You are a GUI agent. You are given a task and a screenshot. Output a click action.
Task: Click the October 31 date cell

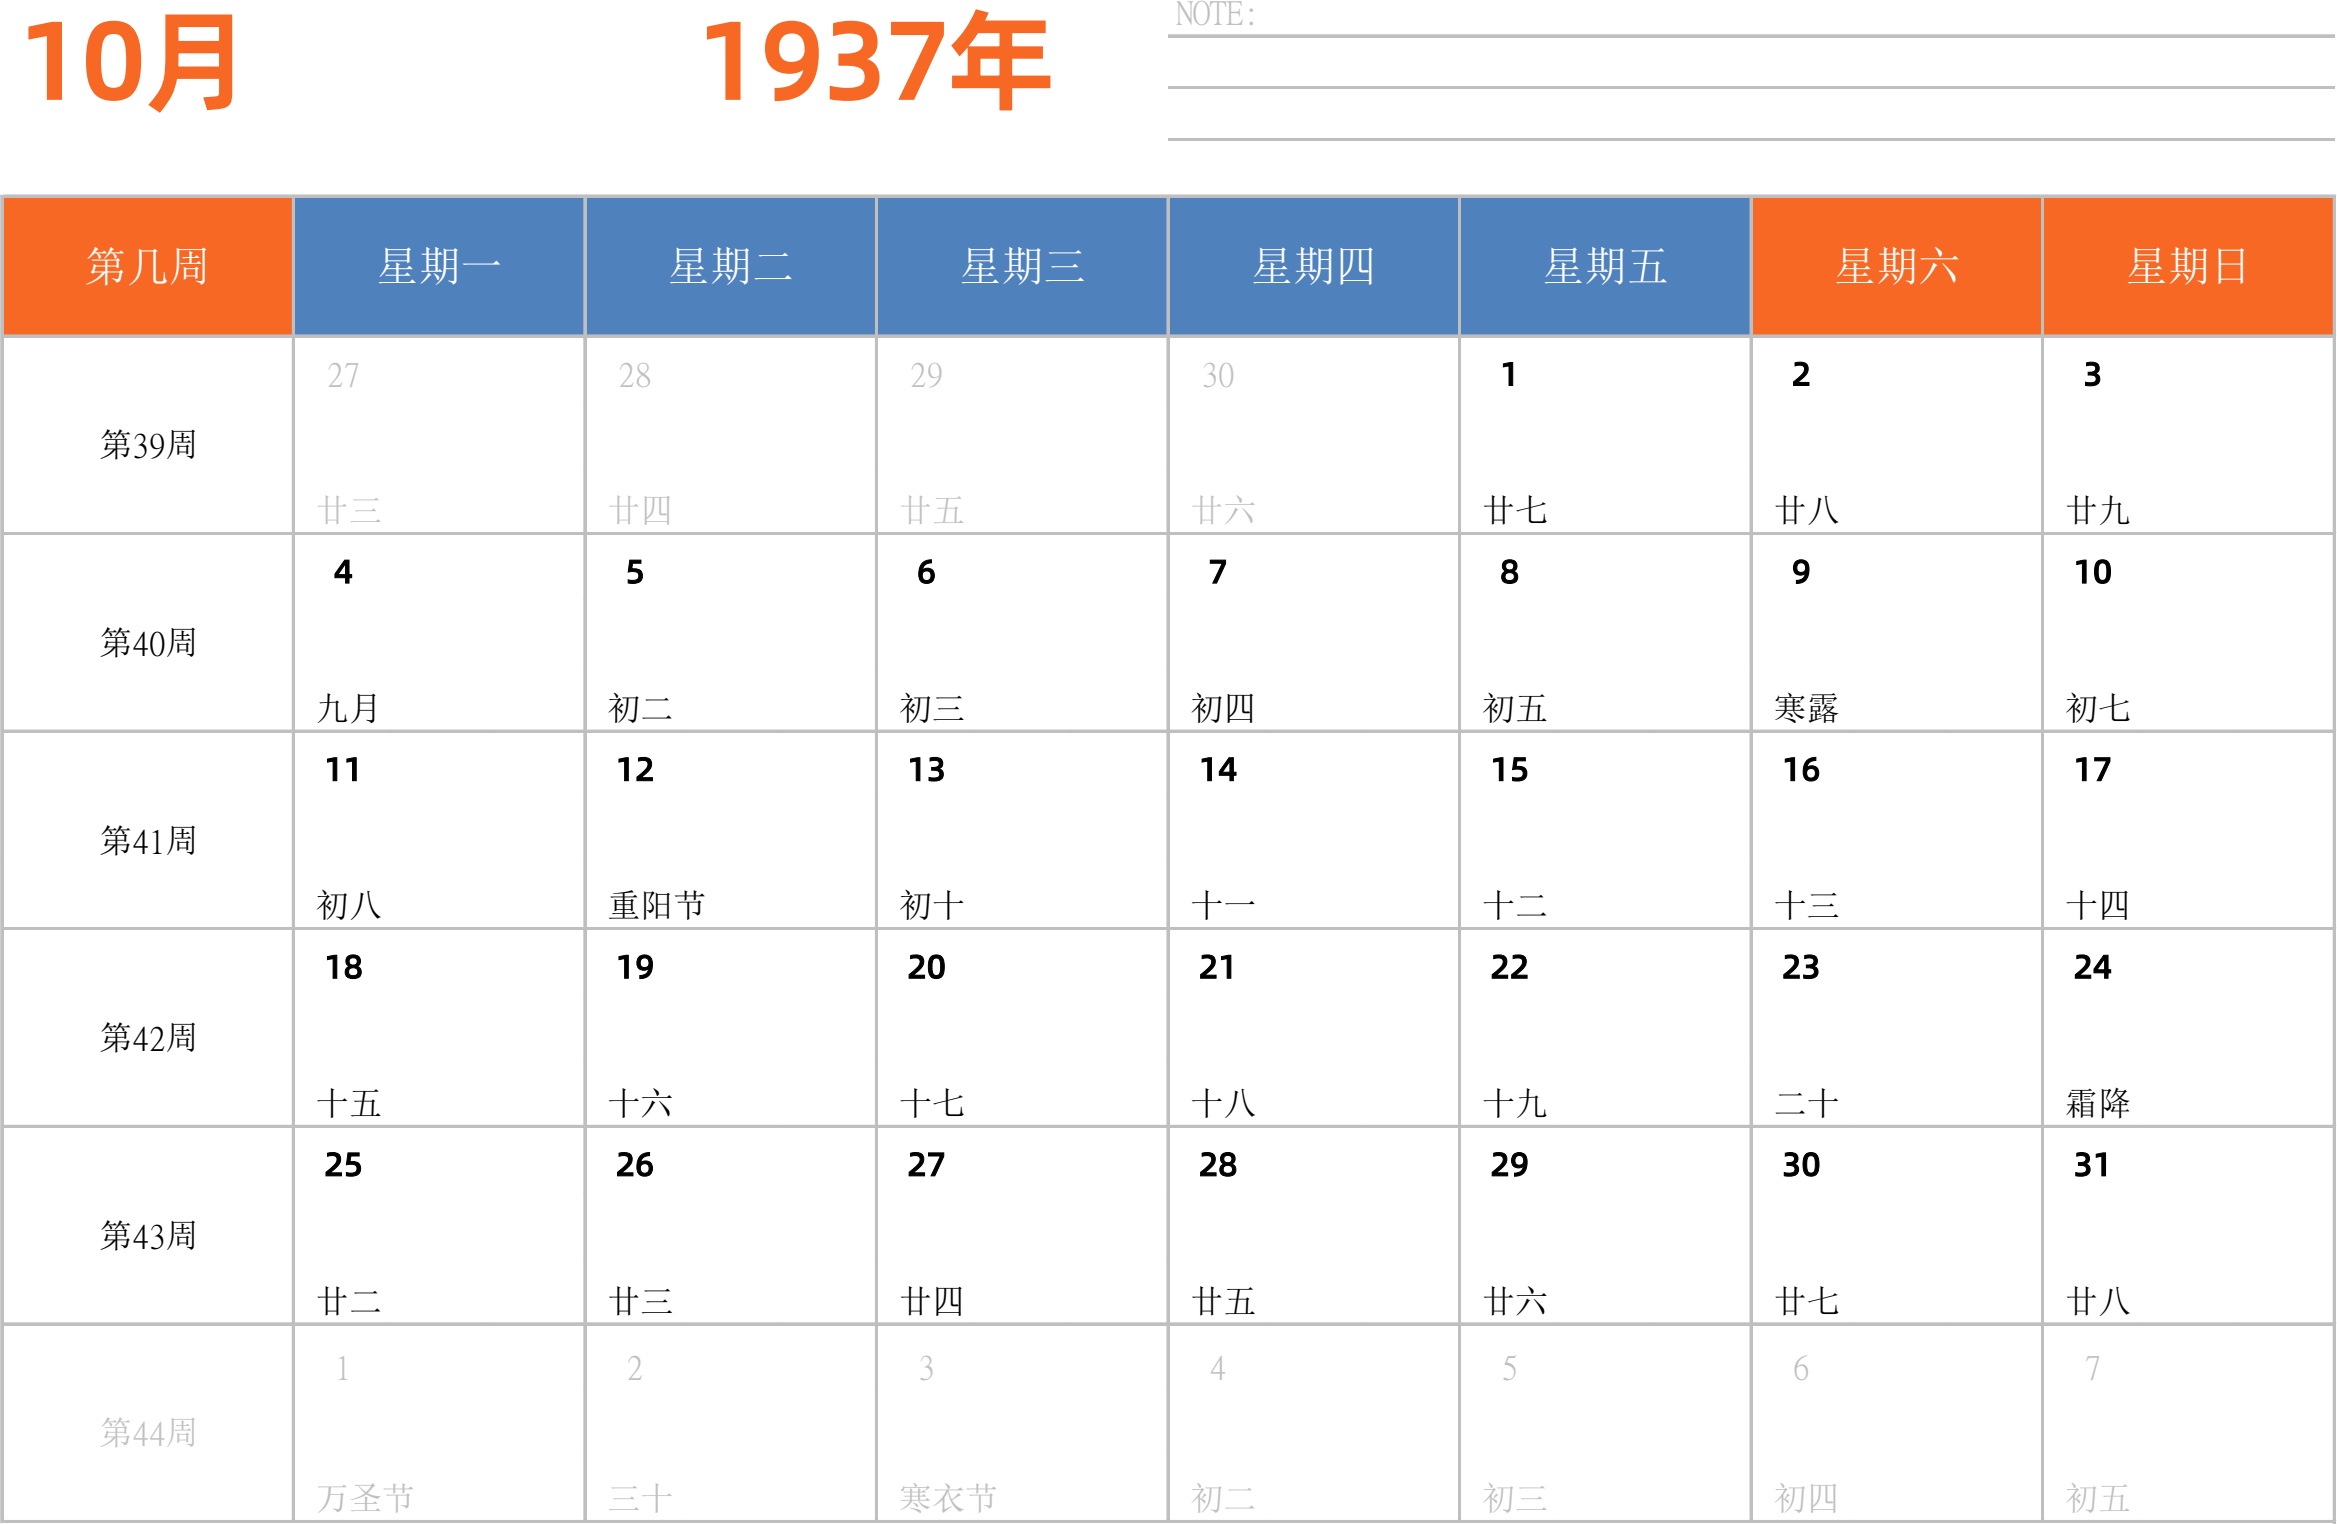tap(2188, 1225)
